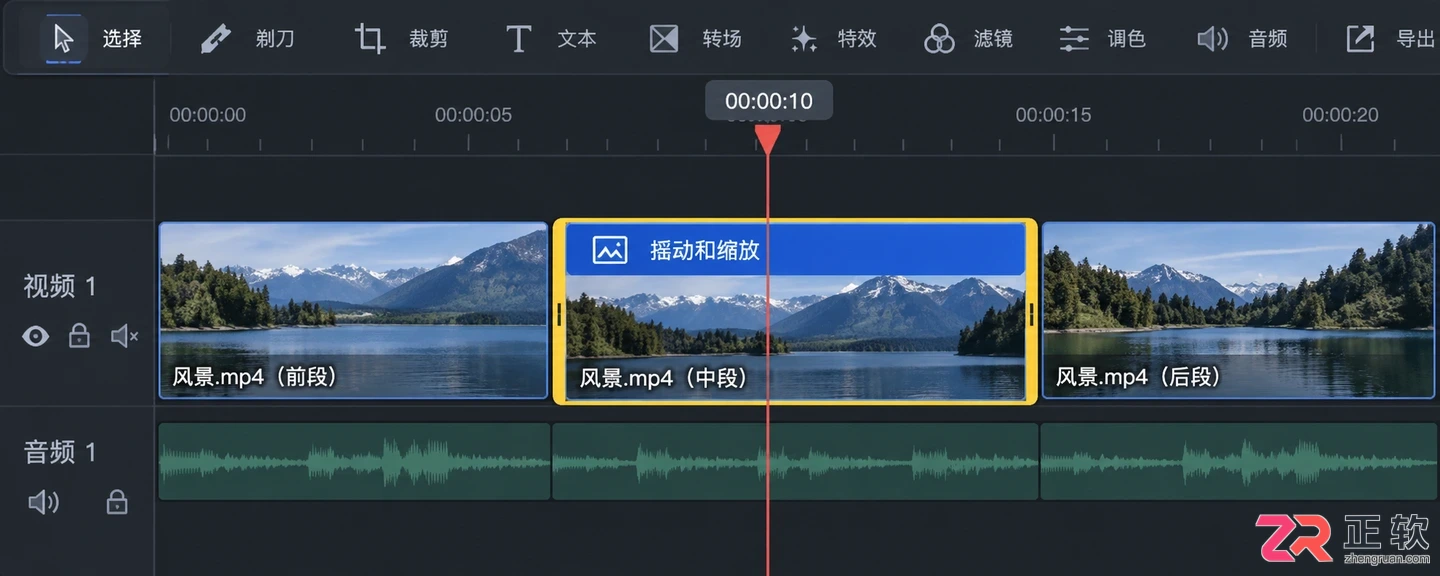Viewport: 1440px width, 576px height.
Task: Click the 00:00:15 mark on the ruler
Action: [x=1054, y=115]
